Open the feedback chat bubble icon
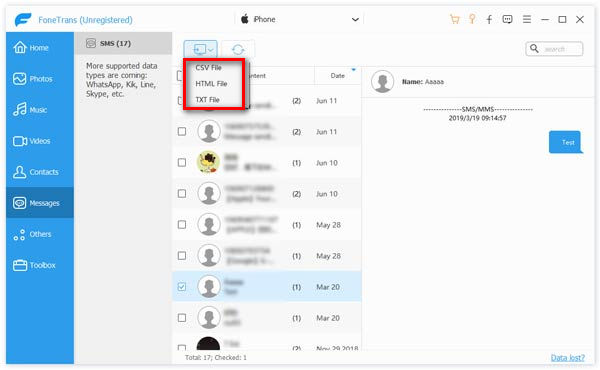The height and width of the screenshot is (370, 600). point(507,19)
